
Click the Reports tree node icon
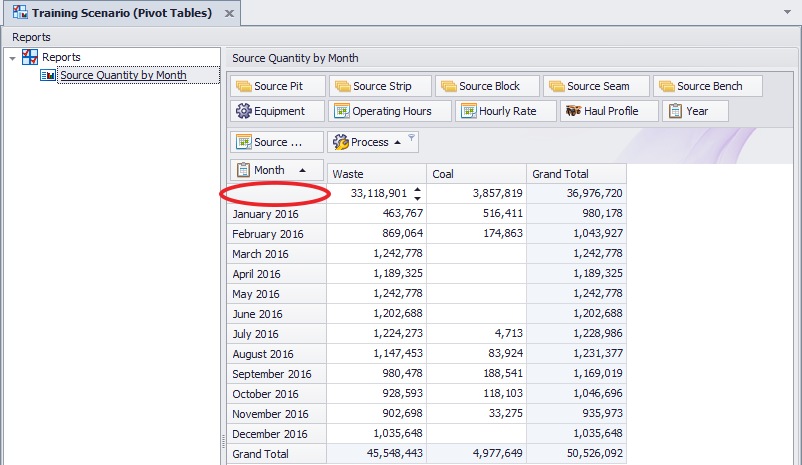[30, 58]
